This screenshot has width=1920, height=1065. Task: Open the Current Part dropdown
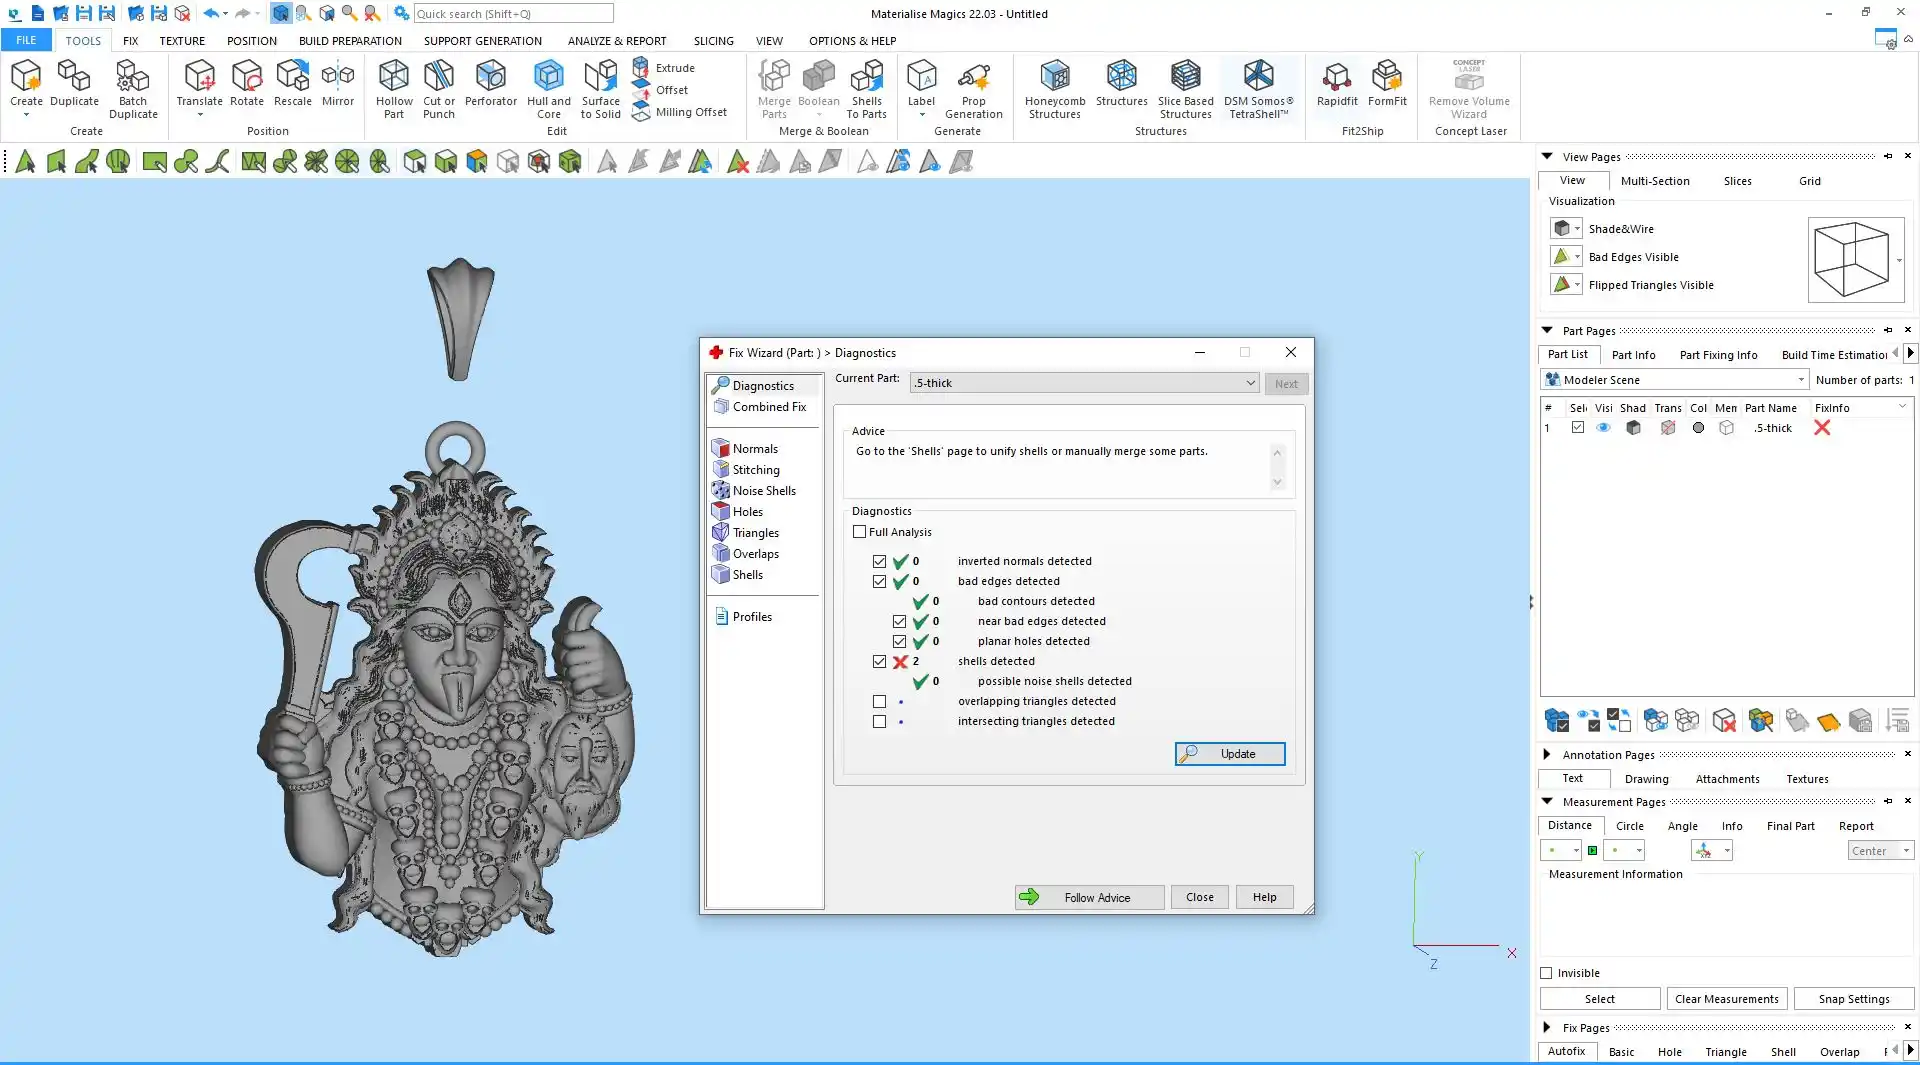point(1250,383)
